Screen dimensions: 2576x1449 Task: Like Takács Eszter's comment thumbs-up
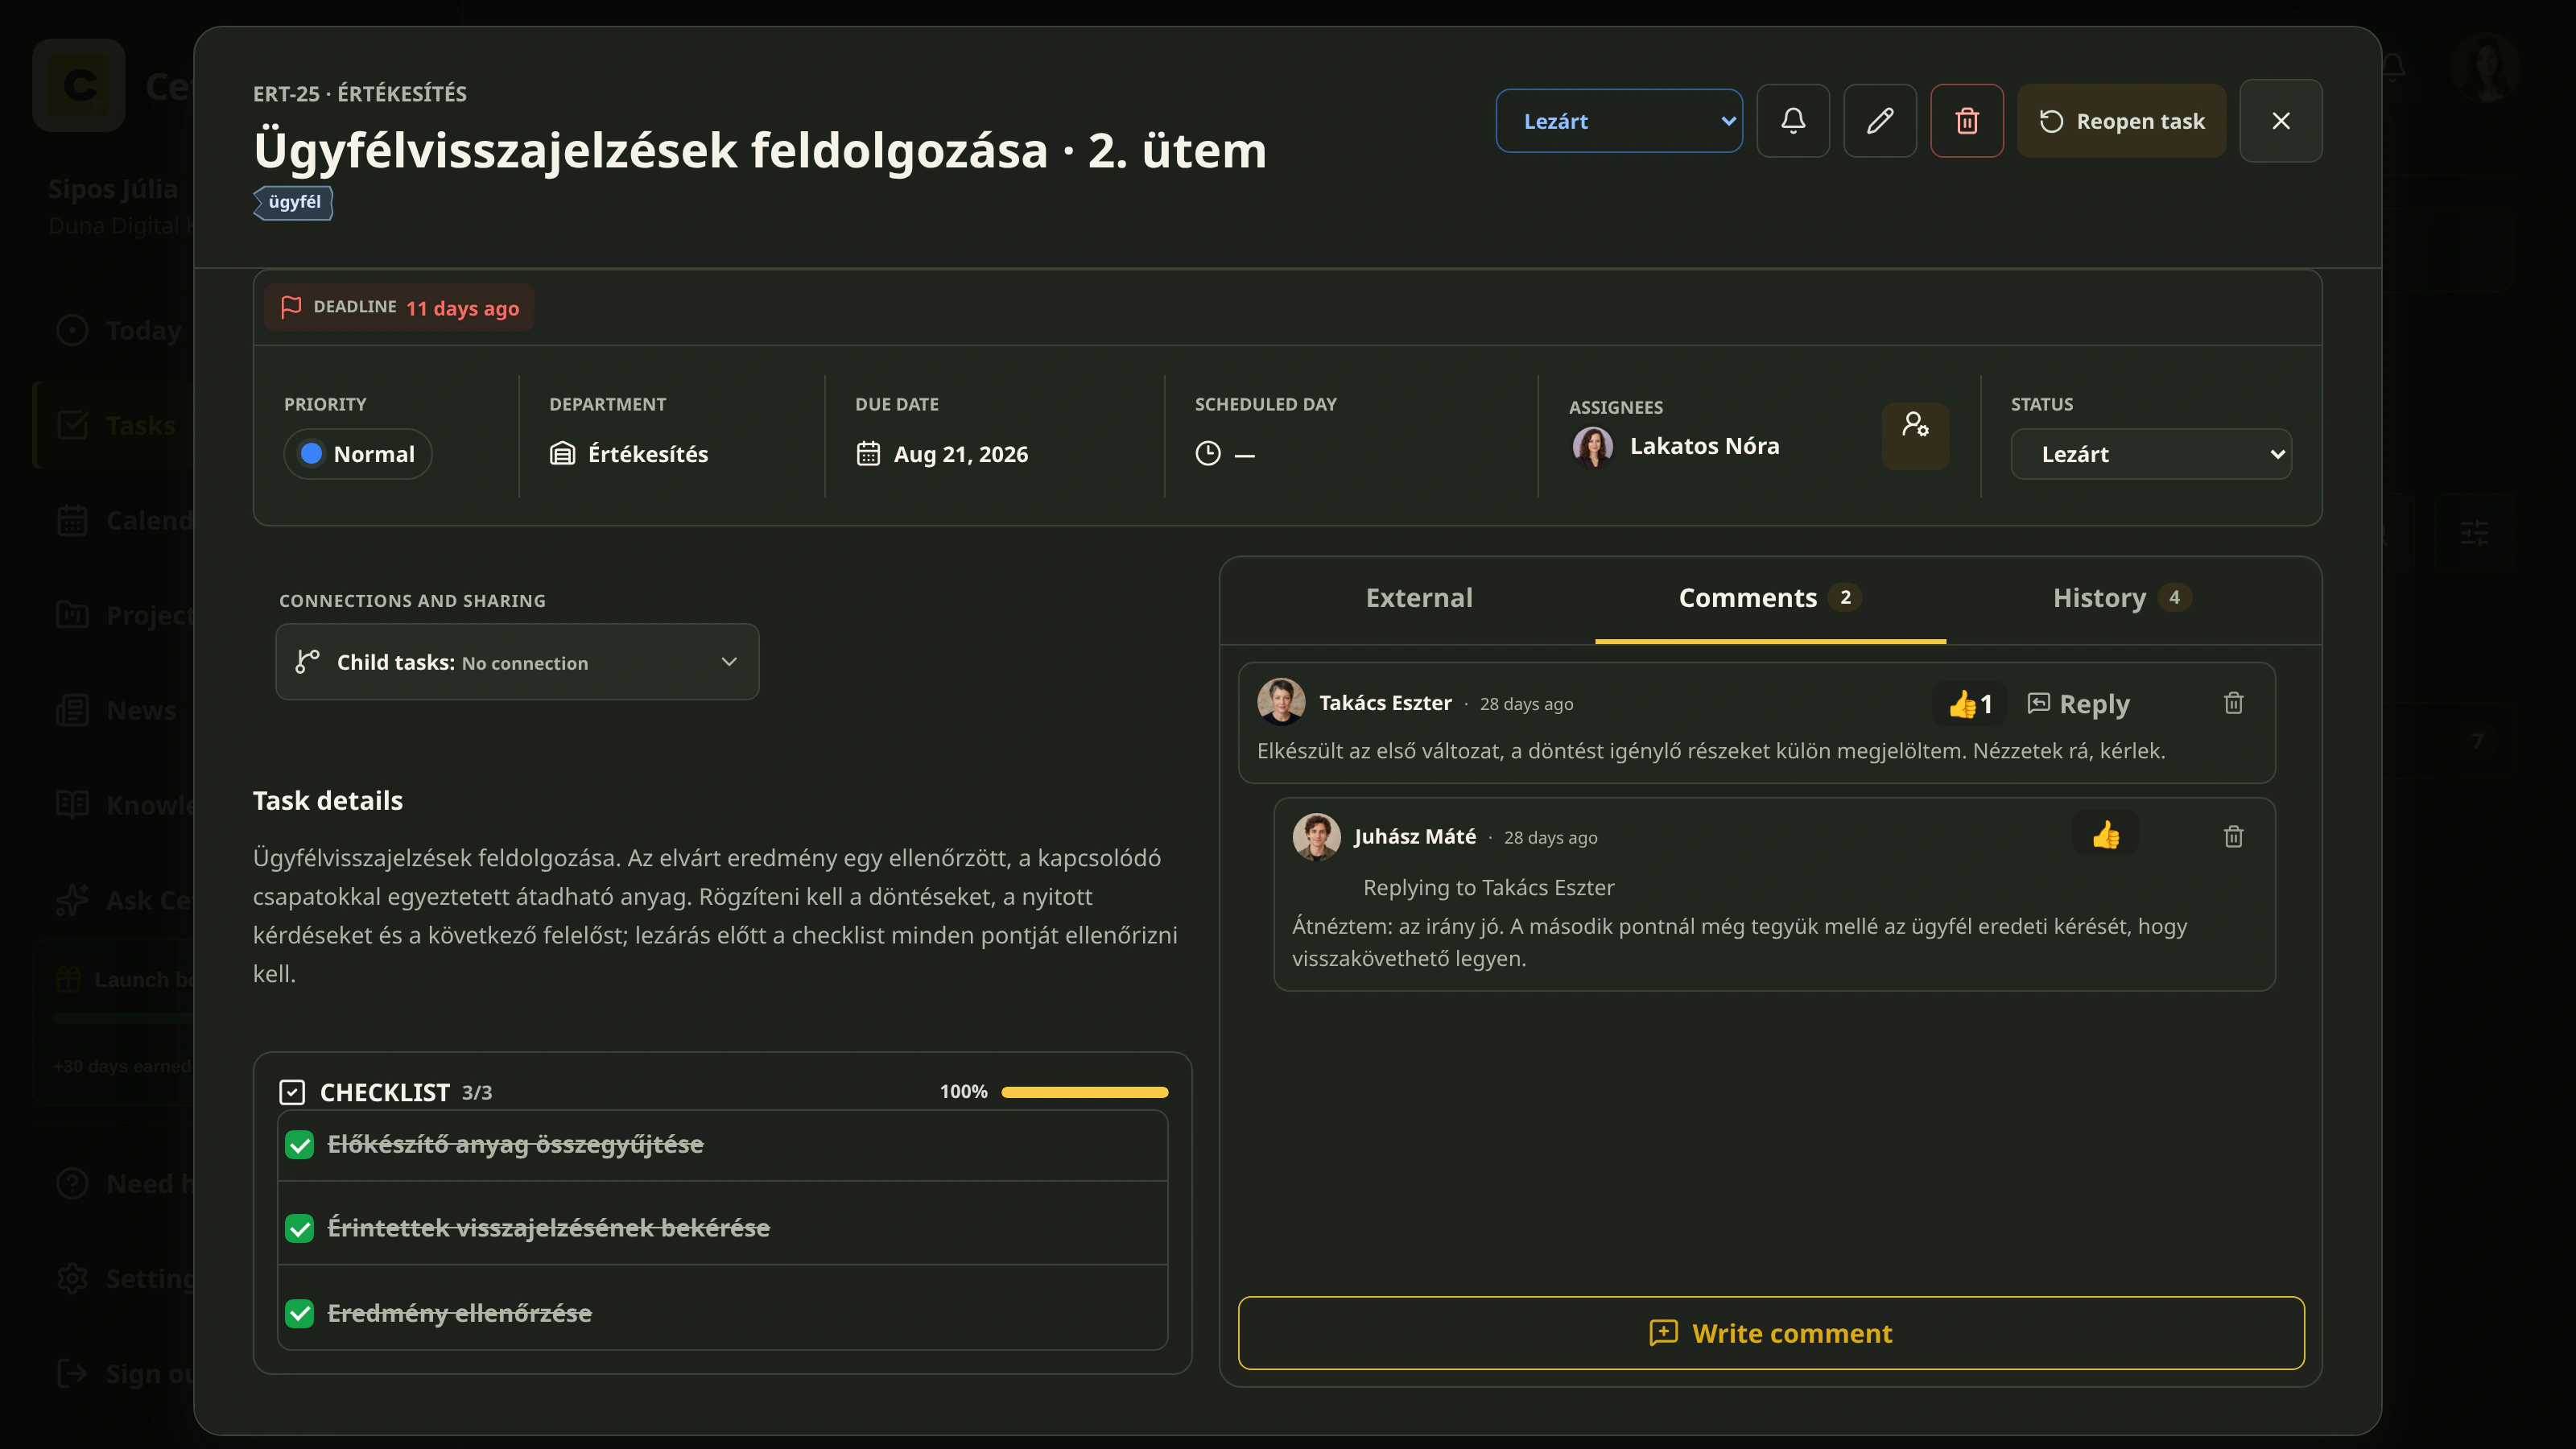click(x=1969, y=705)
